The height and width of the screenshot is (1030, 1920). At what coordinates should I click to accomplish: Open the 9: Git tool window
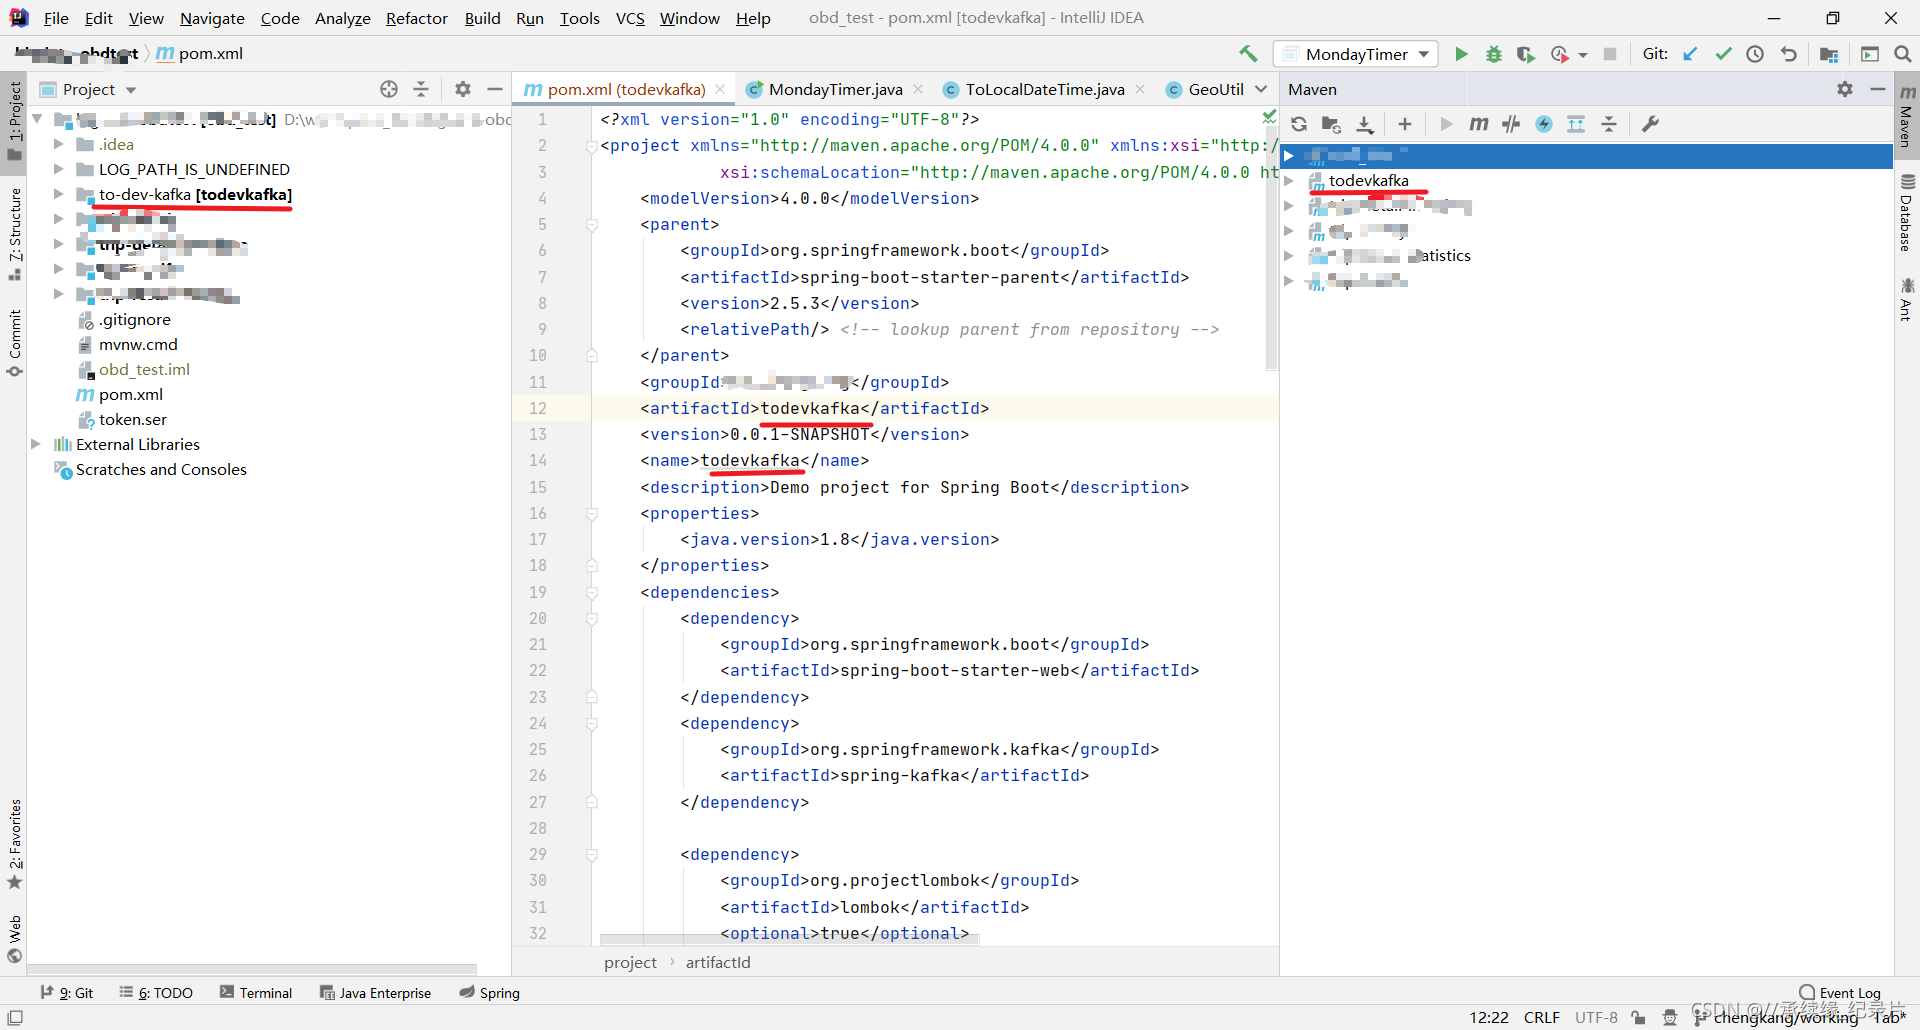(67, 992)
